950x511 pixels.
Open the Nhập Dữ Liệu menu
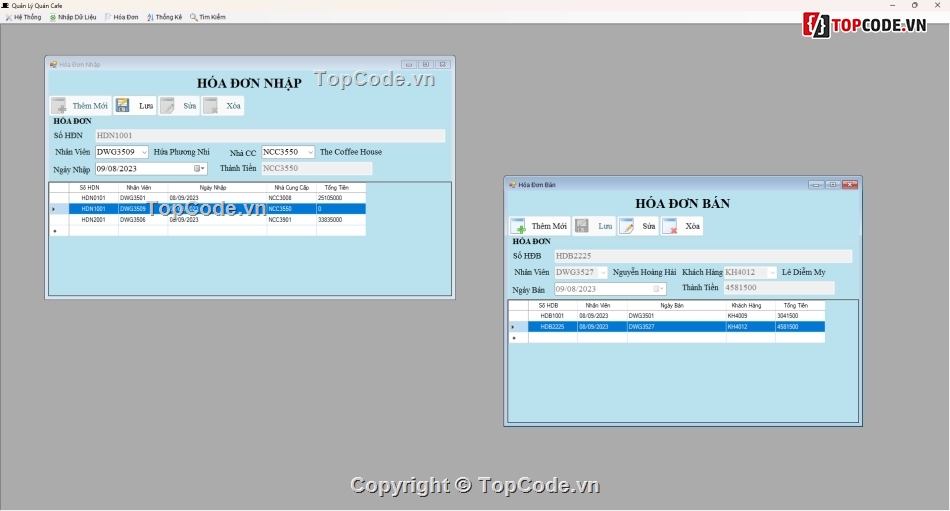(74, 17)
